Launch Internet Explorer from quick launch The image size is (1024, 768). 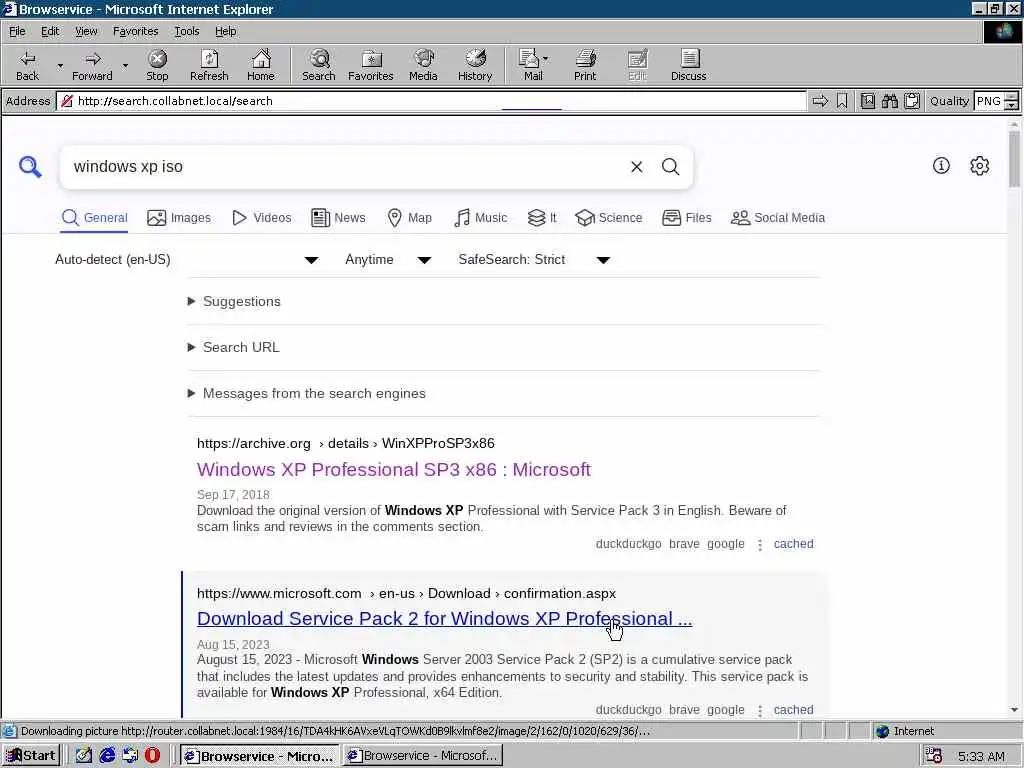107,755
